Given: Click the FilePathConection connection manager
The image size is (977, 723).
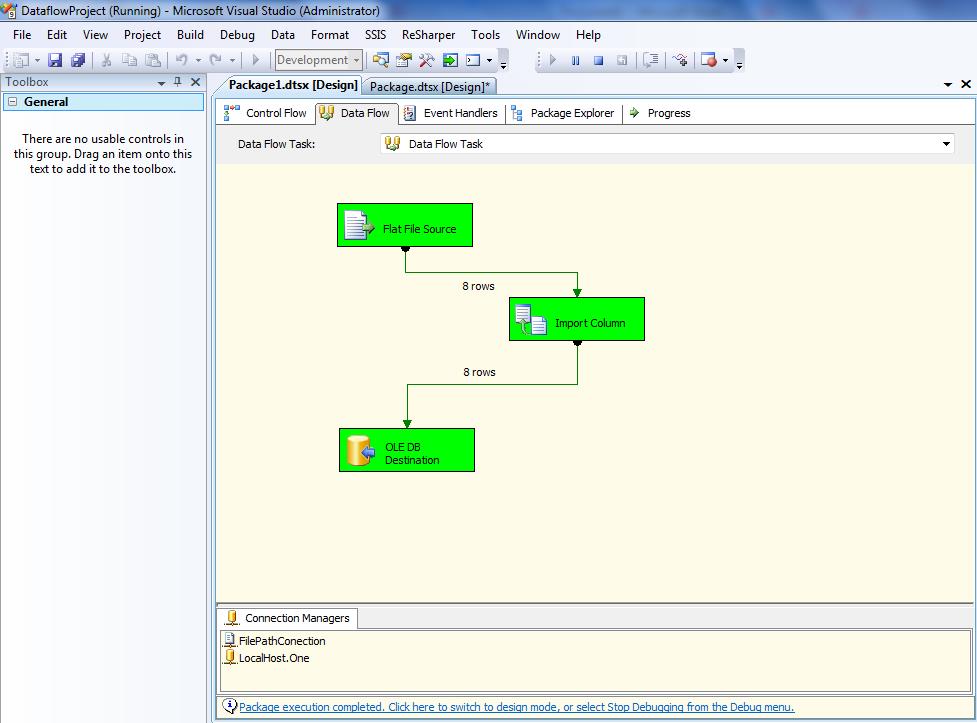Looking at the screenshot, I should tap(281, 641).
